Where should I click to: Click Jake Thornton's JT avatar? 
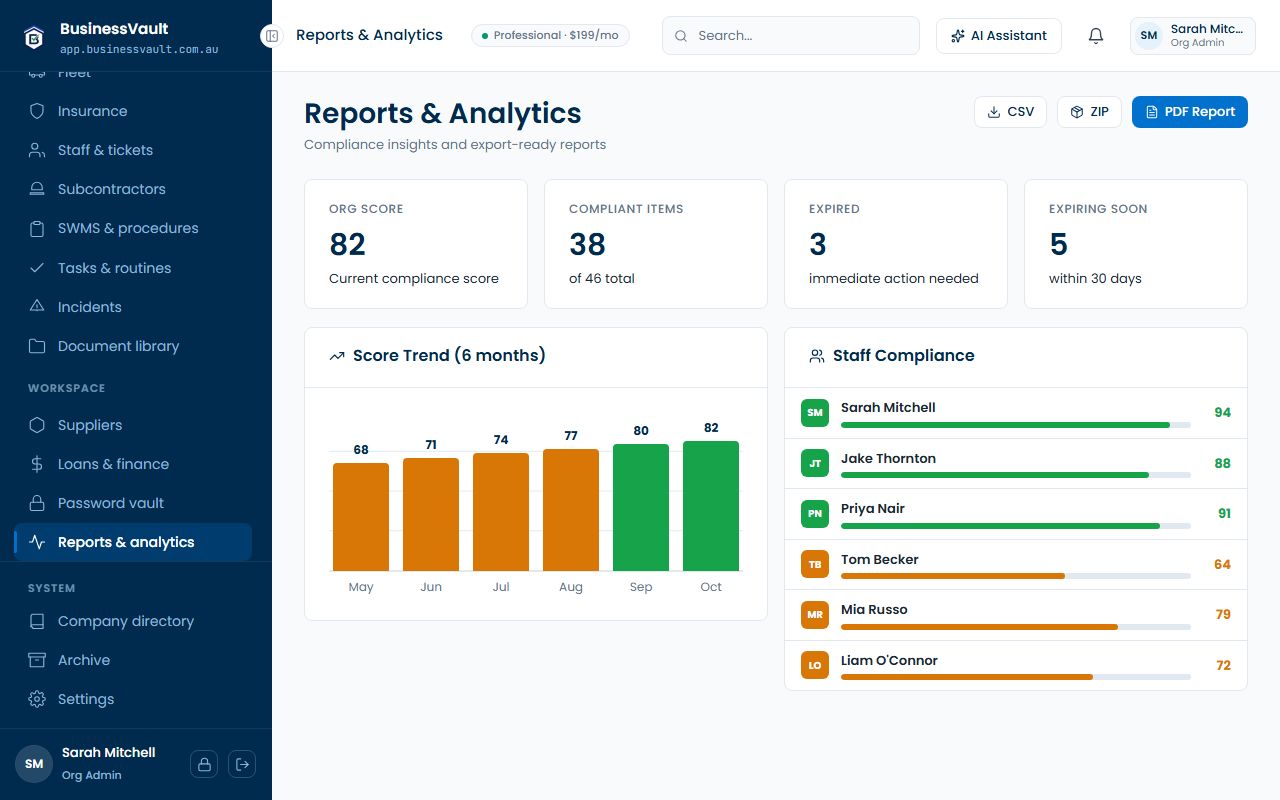tap(815, 463)
